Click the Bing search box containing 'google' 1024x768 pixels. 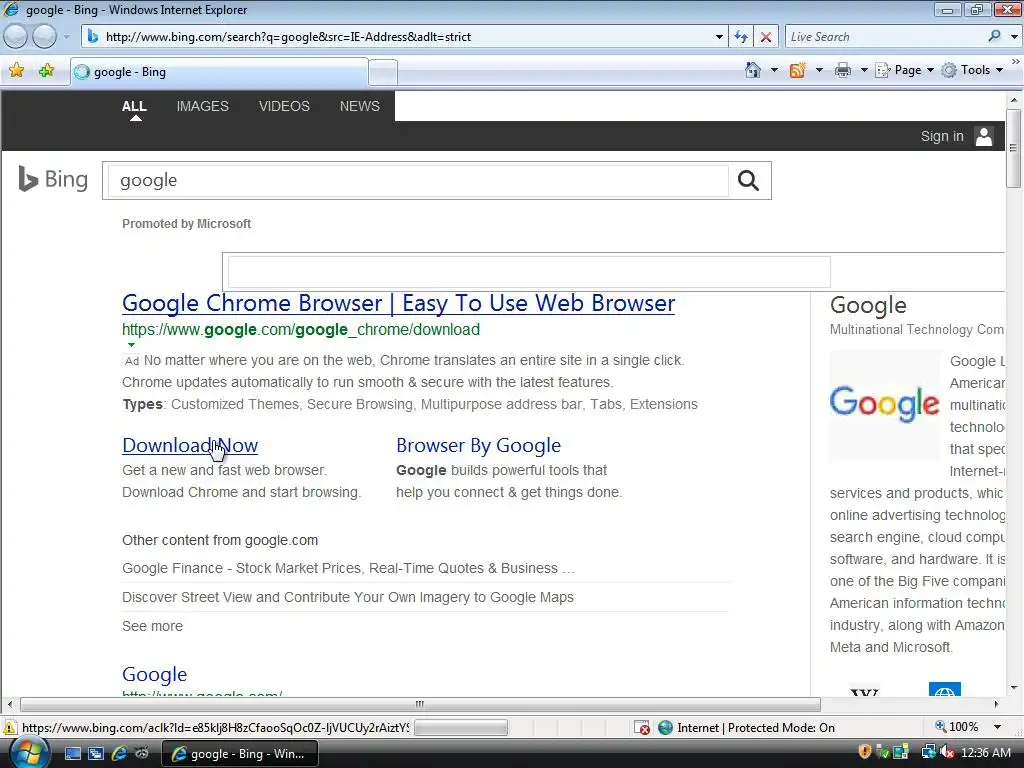(x=418, y=180)
